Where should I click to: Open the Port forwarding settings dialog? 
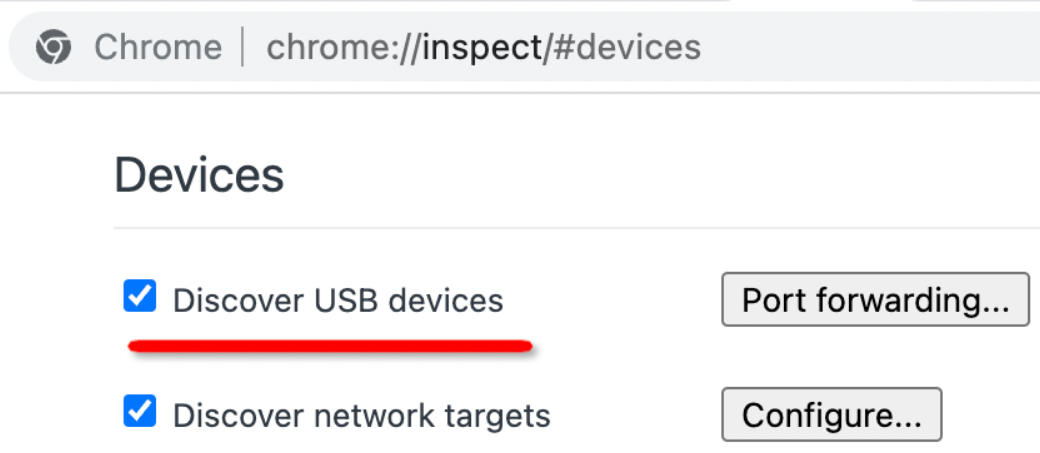tap(876, 299)
